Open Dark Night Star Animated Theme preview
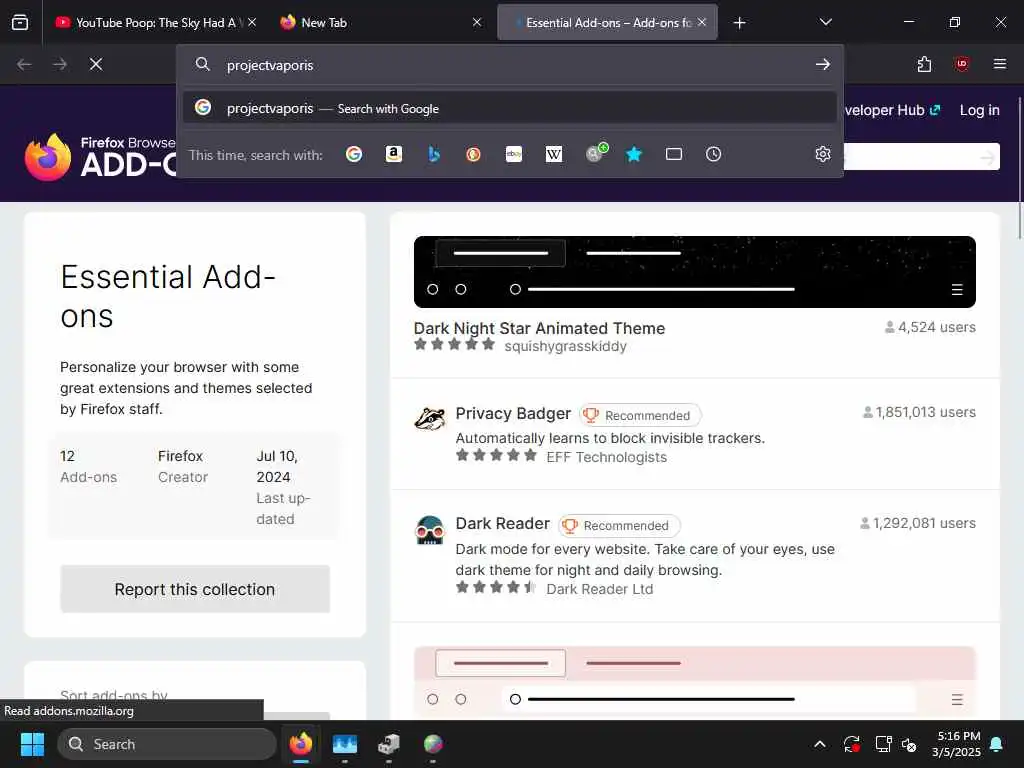This screenshot has height=768, width=1024. [x=695, y=272]
